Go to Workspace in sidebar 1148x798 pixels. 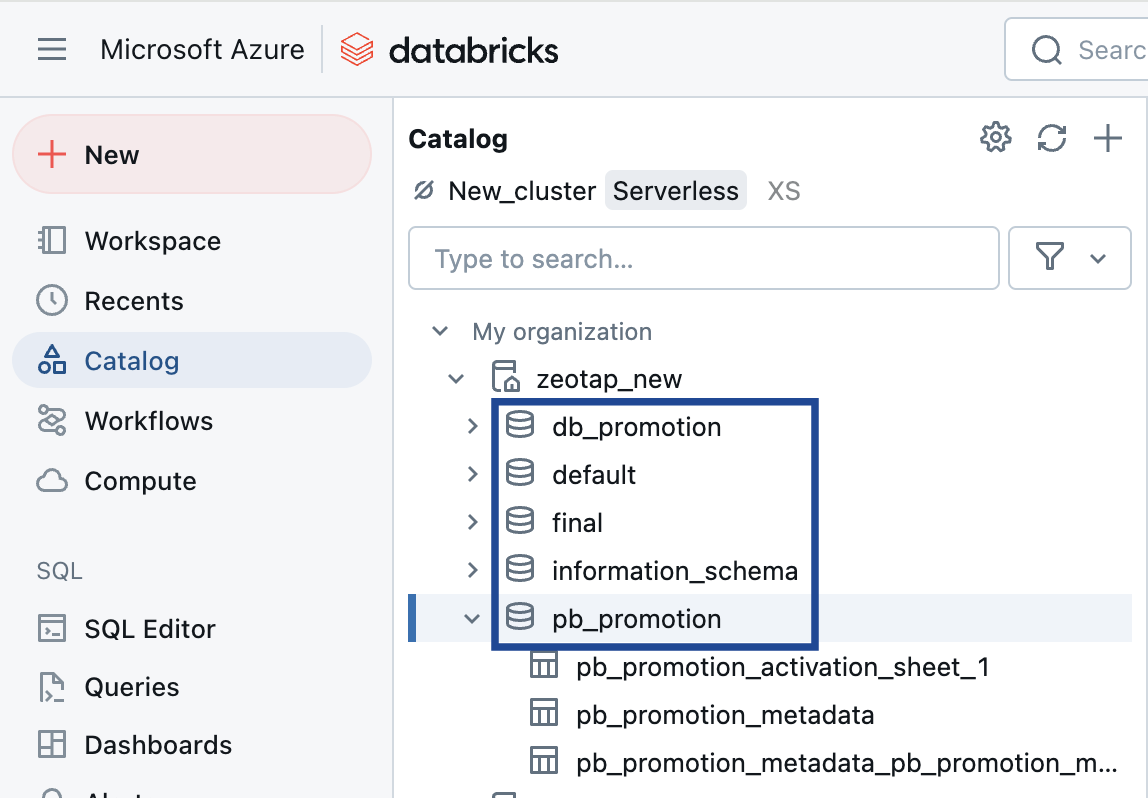point(152,241)
